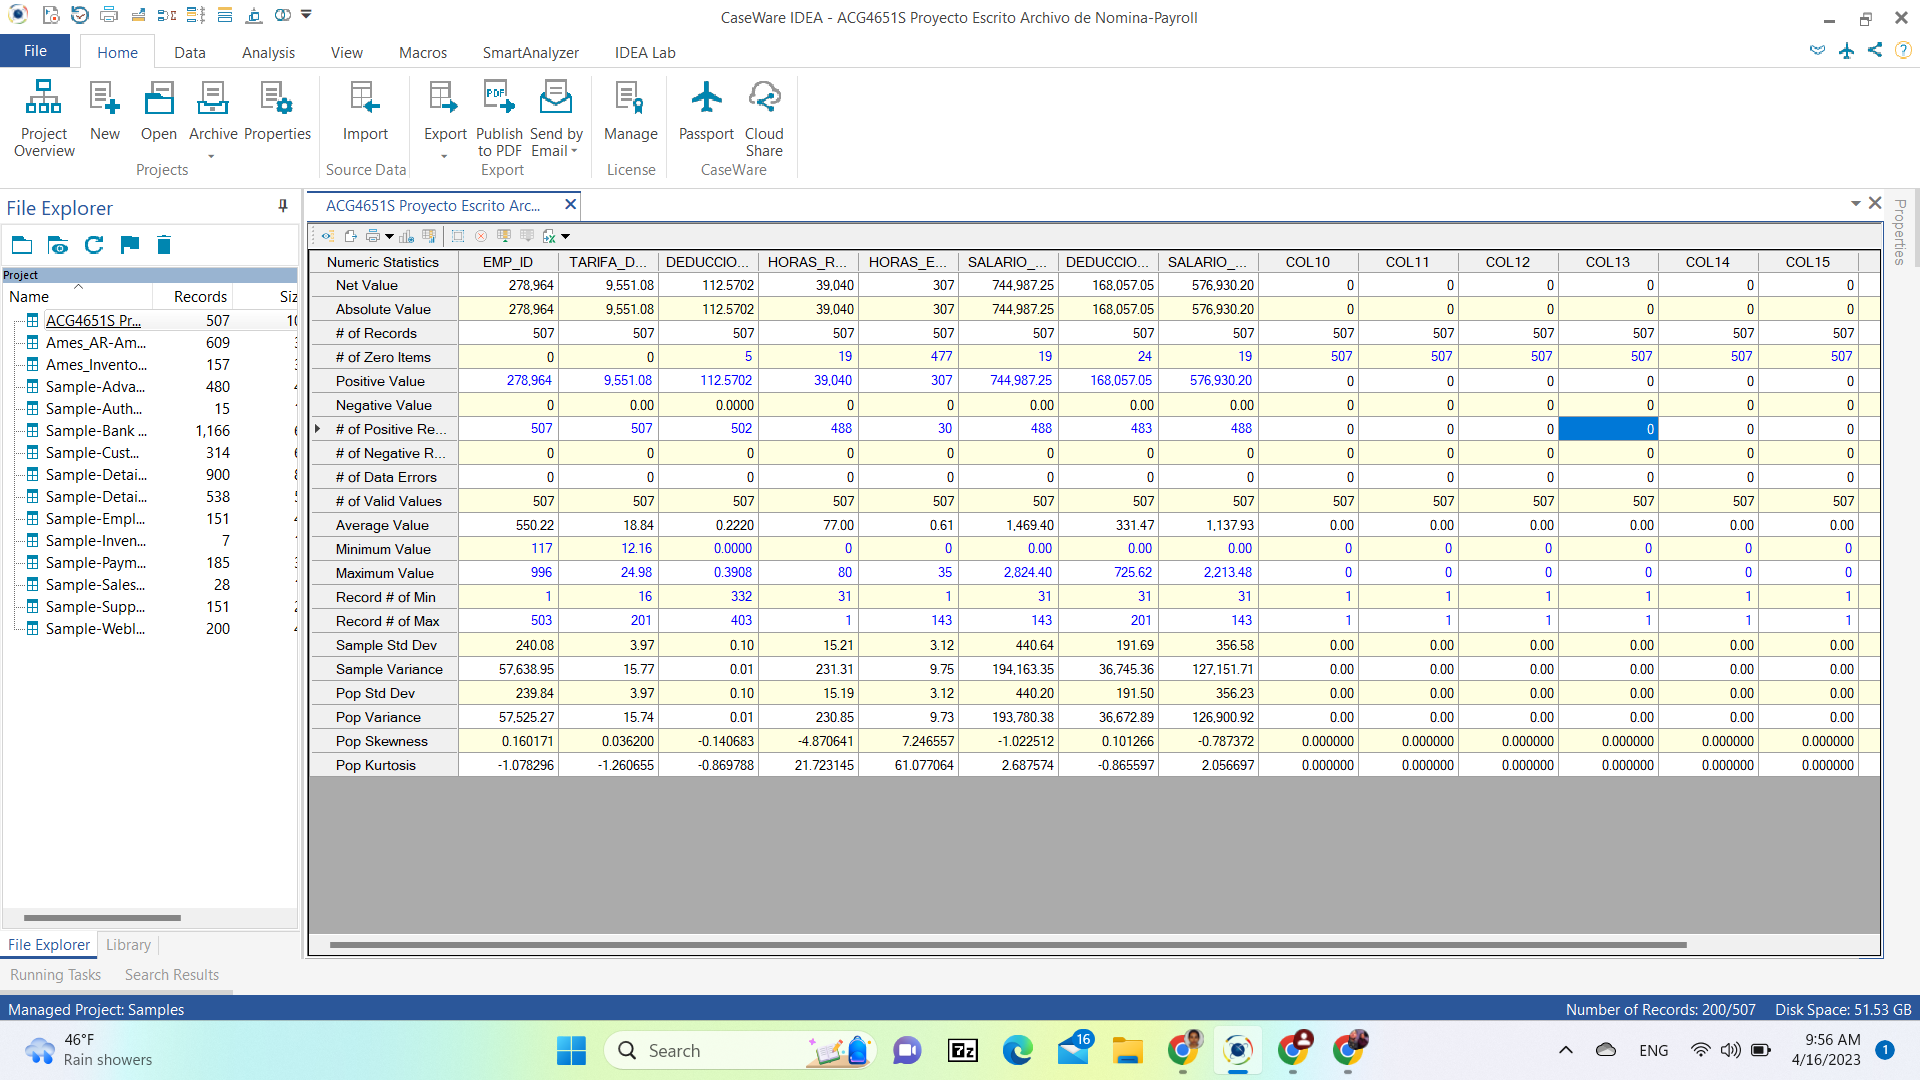Screen dimensions: 1920x1080
Task: Open the SmartAnalyzer tab
Action: coord(530,53)
